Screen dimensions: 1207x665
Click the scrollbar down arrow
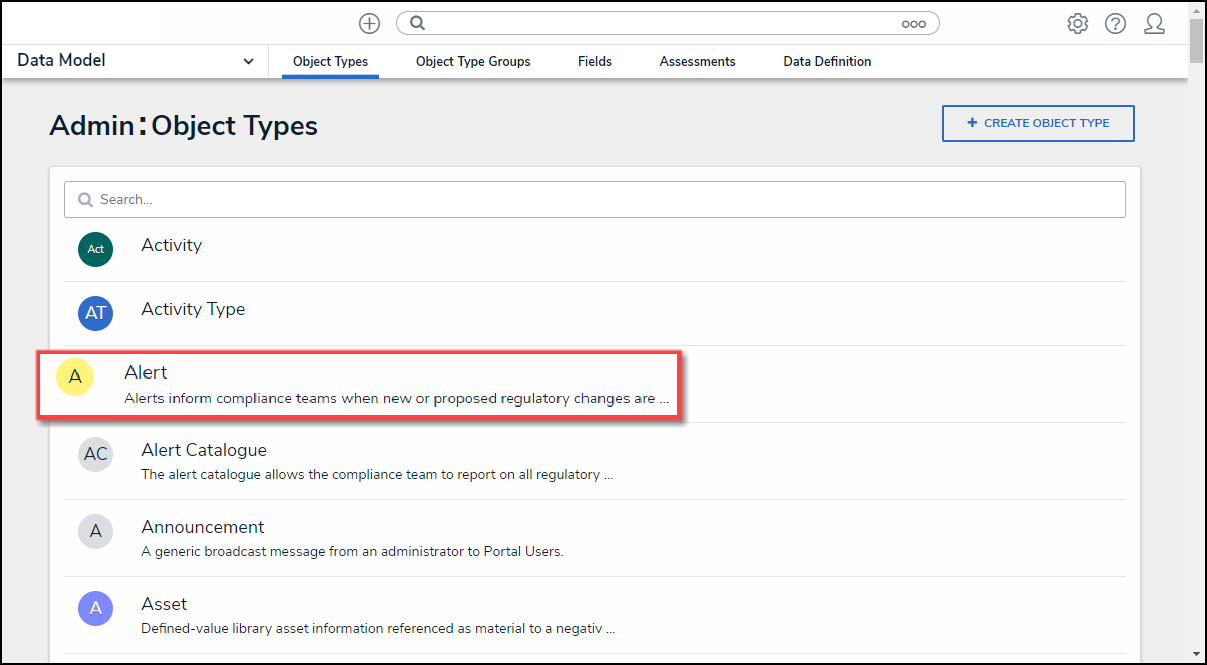pyautogui.click(x=1197, y=654)
